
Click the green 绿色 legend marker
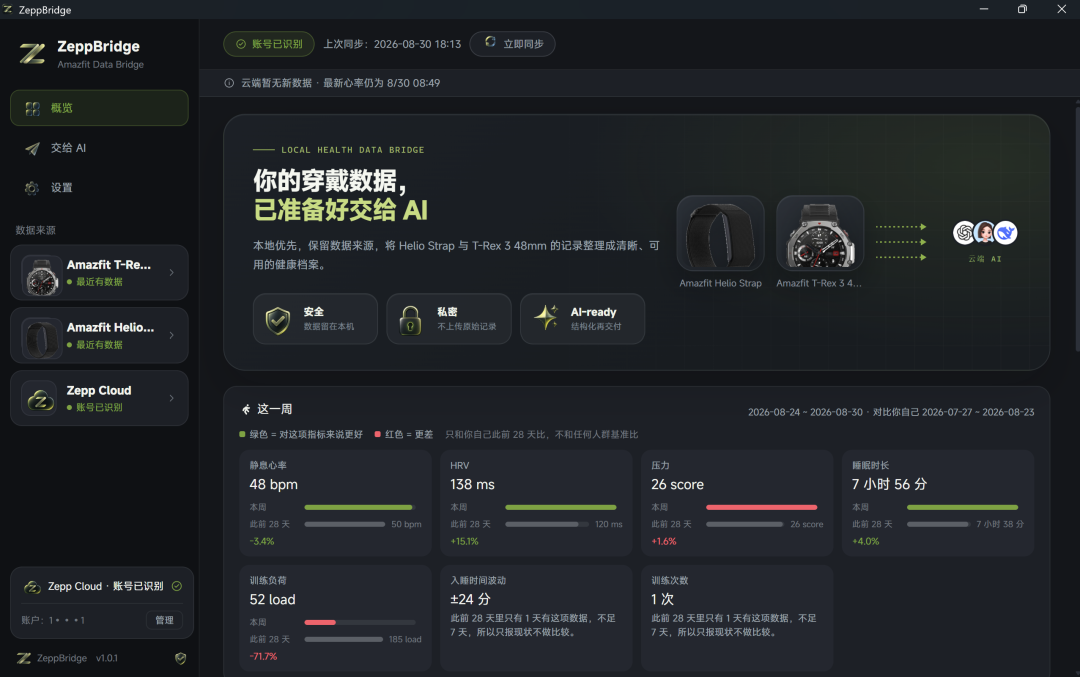point(242,435)
